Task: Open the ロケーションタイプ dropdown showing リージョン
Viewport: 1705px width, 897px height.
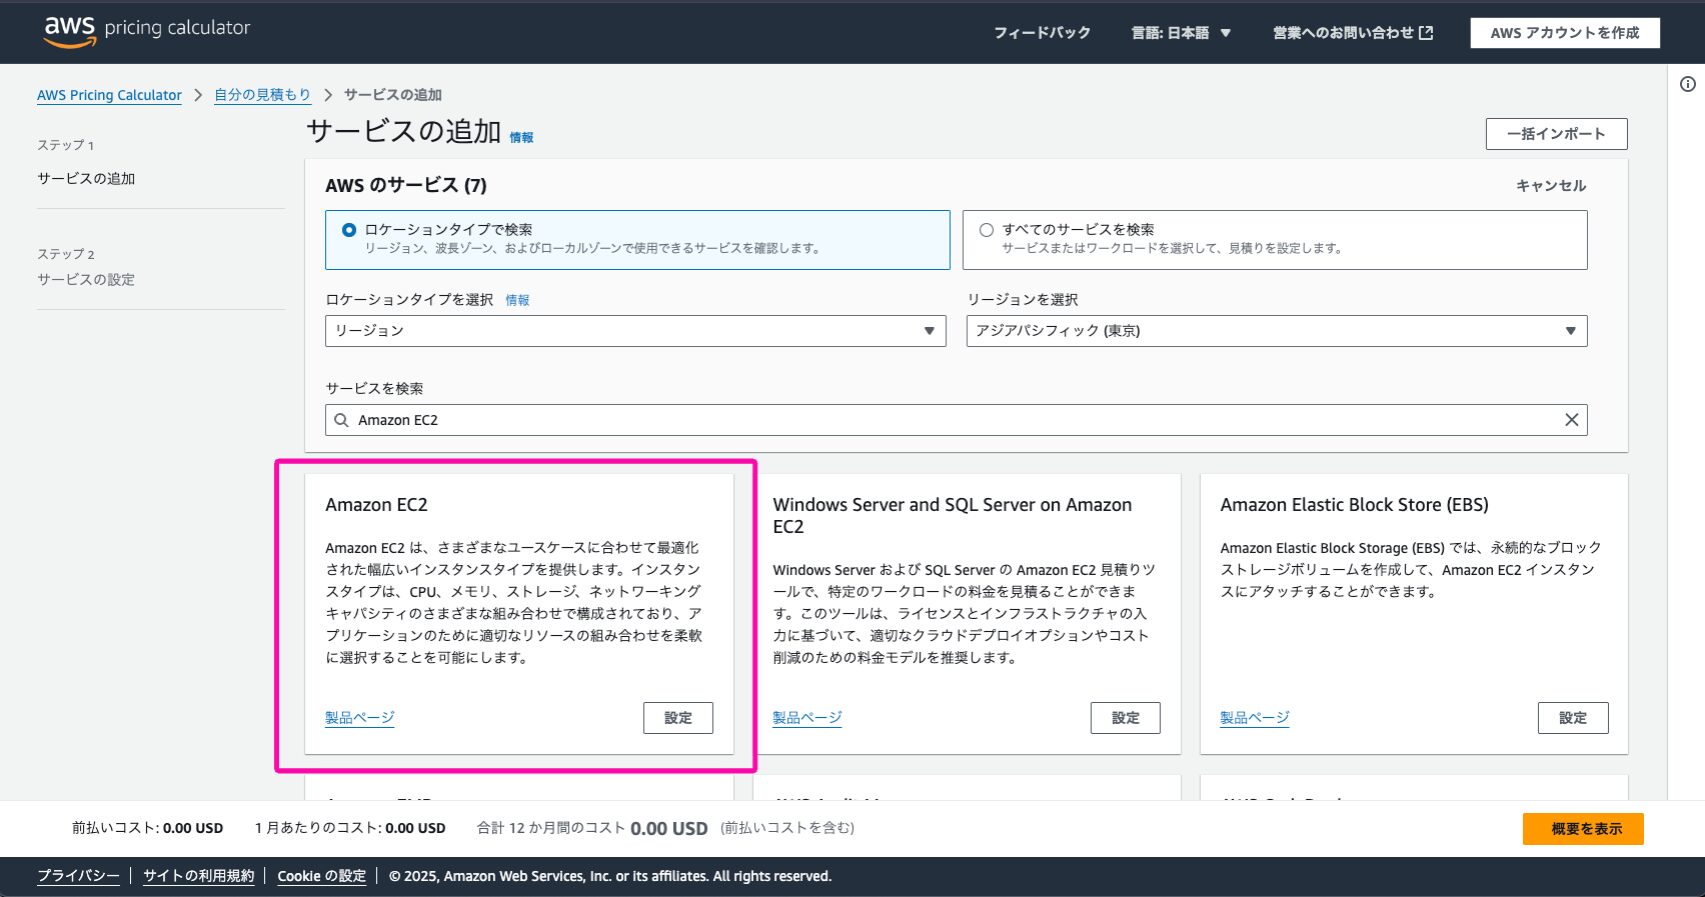Action: tap(635, 331)
